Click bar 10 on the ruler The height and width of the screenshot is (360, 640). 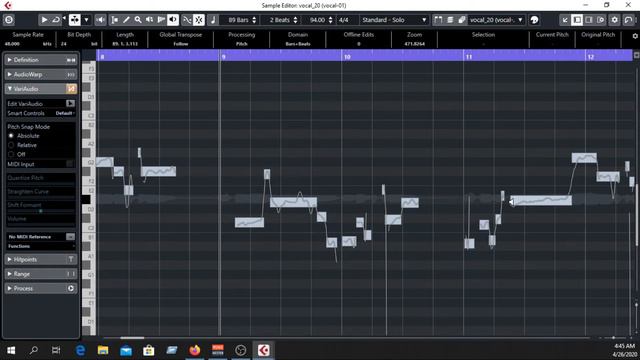pos(347,57)
